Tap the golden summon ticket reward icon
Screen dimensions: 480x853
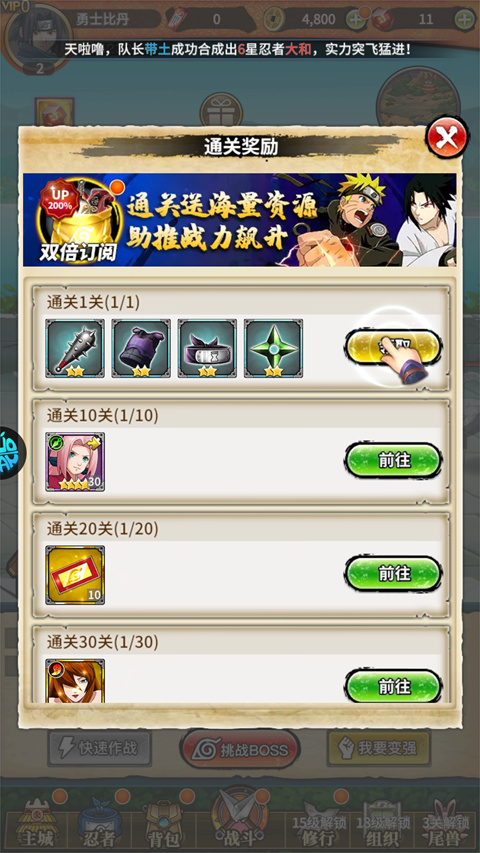click(75, 575)
